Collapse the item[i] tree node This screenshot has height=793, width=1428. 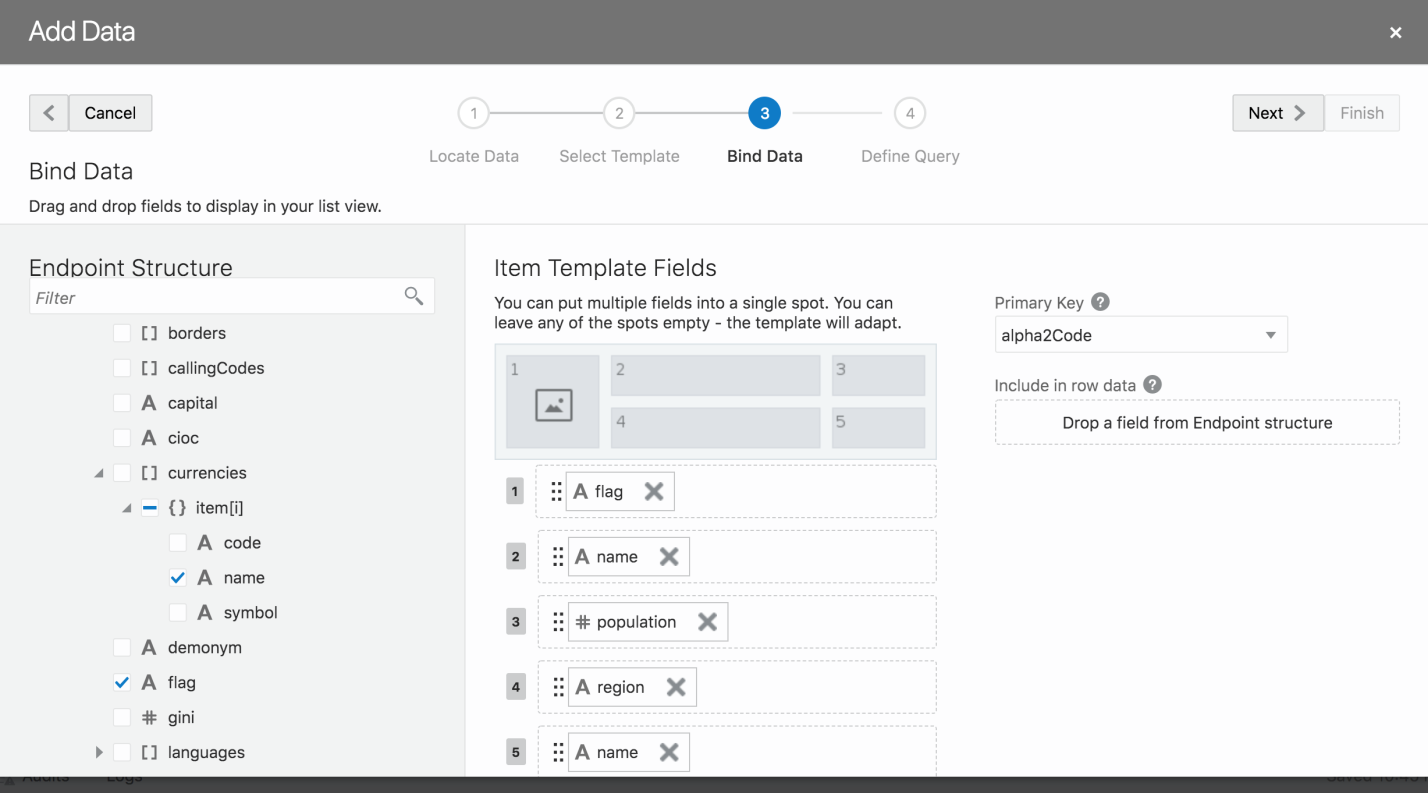(126, 508)
